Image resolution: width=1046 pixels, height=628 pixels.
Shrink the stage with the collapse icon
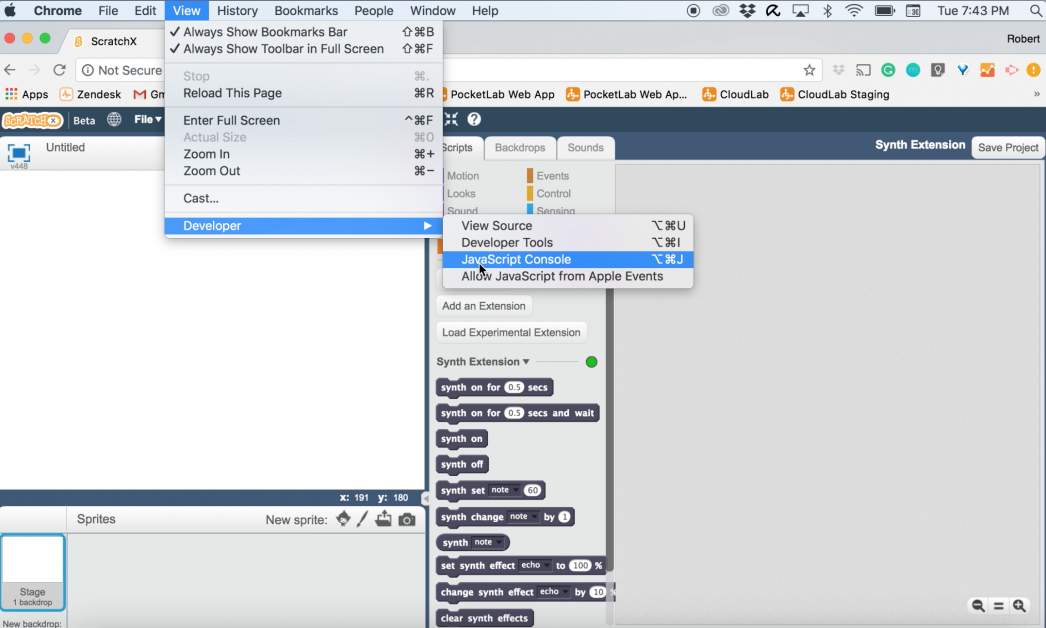click(x=450, y=118)
